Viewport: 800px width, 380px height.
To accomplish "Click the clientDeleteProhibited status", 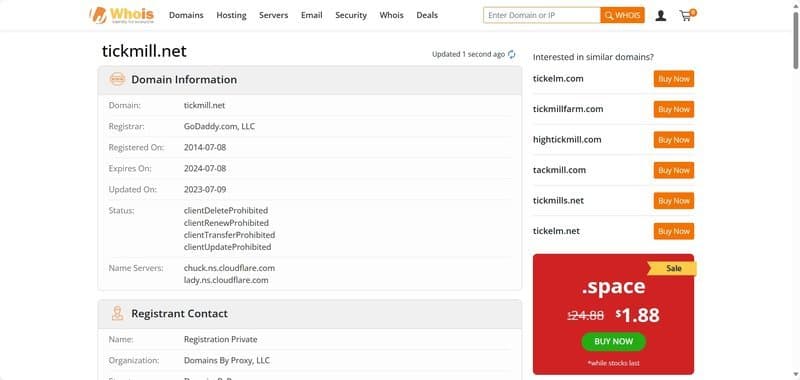I will (x=226, y=210).
